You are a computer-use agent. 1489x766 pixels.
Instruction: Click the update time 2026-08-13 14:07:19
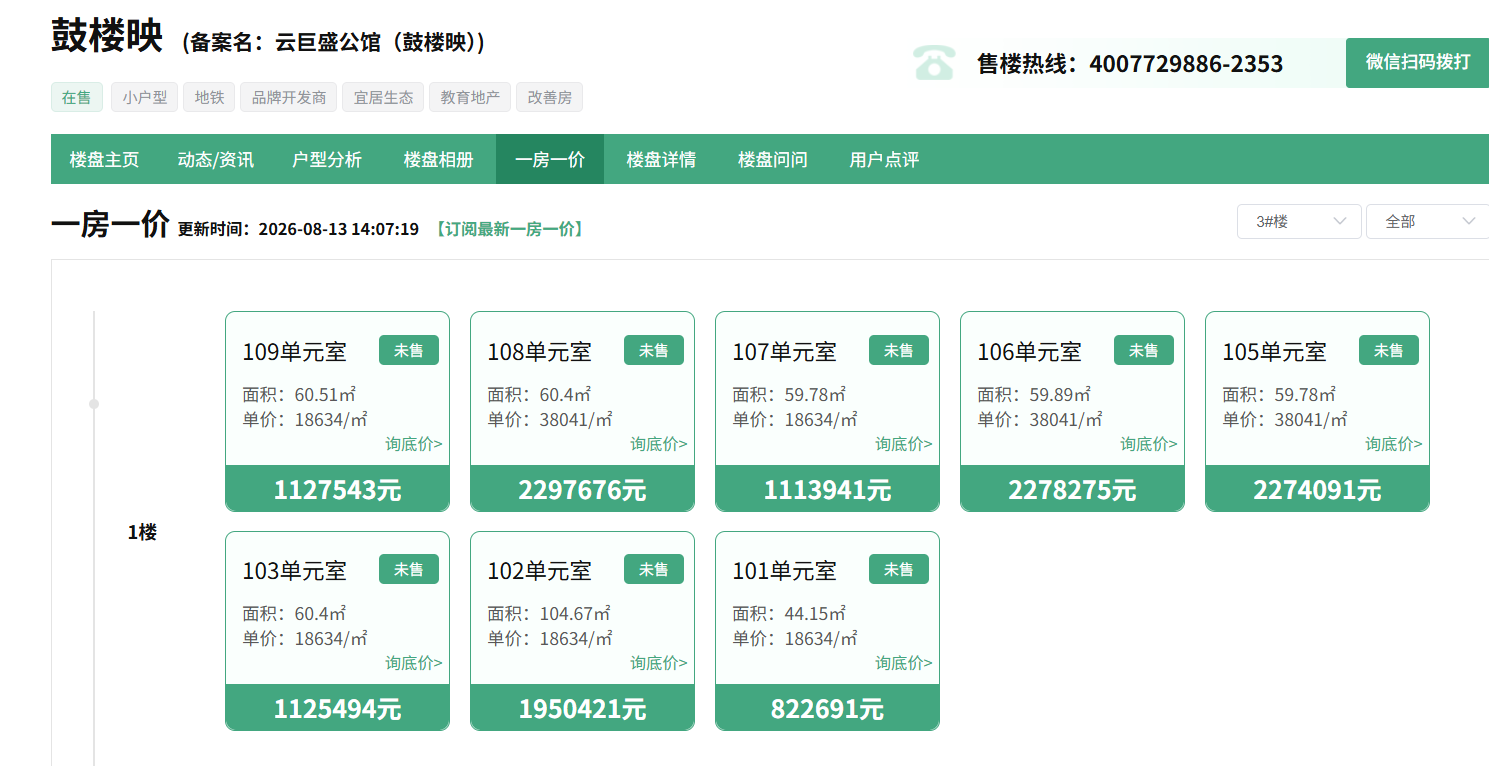tap(339, 229)
